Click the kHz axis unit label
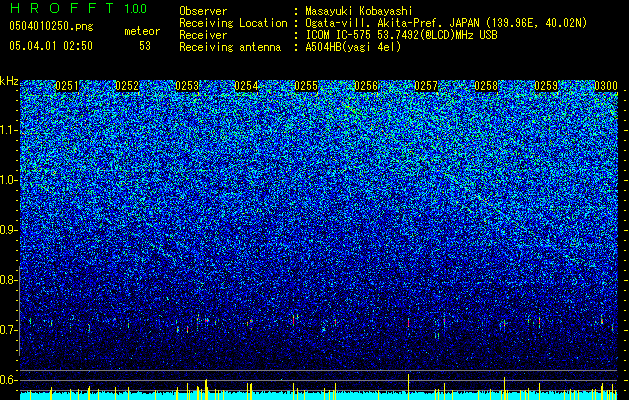This screenshot has width=629, height=400. (9, 81)
